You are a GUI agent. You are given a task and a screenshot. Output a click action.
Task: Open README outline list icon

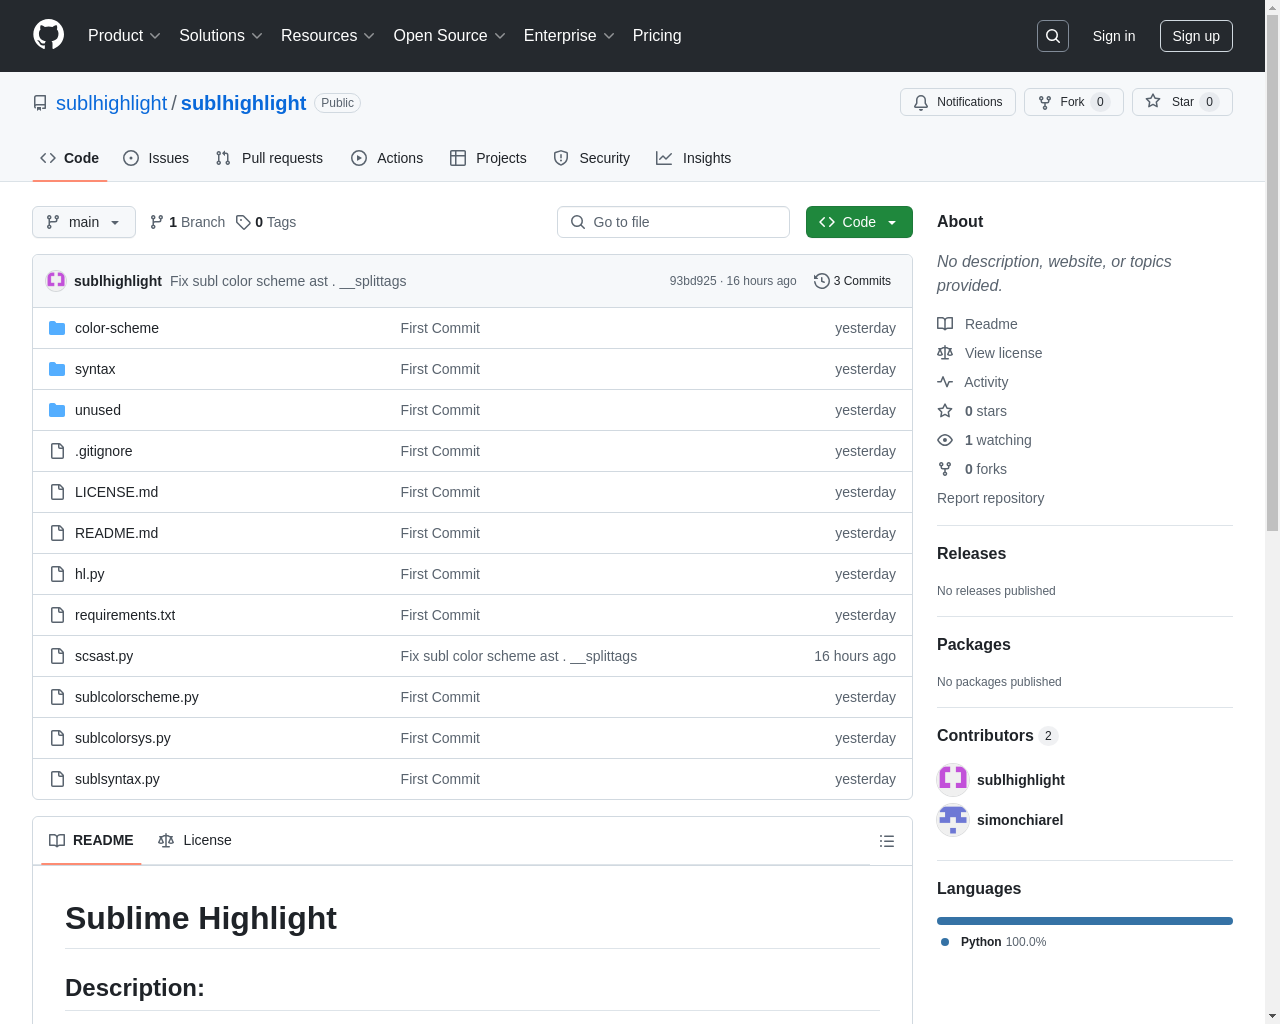coord(887,841)
